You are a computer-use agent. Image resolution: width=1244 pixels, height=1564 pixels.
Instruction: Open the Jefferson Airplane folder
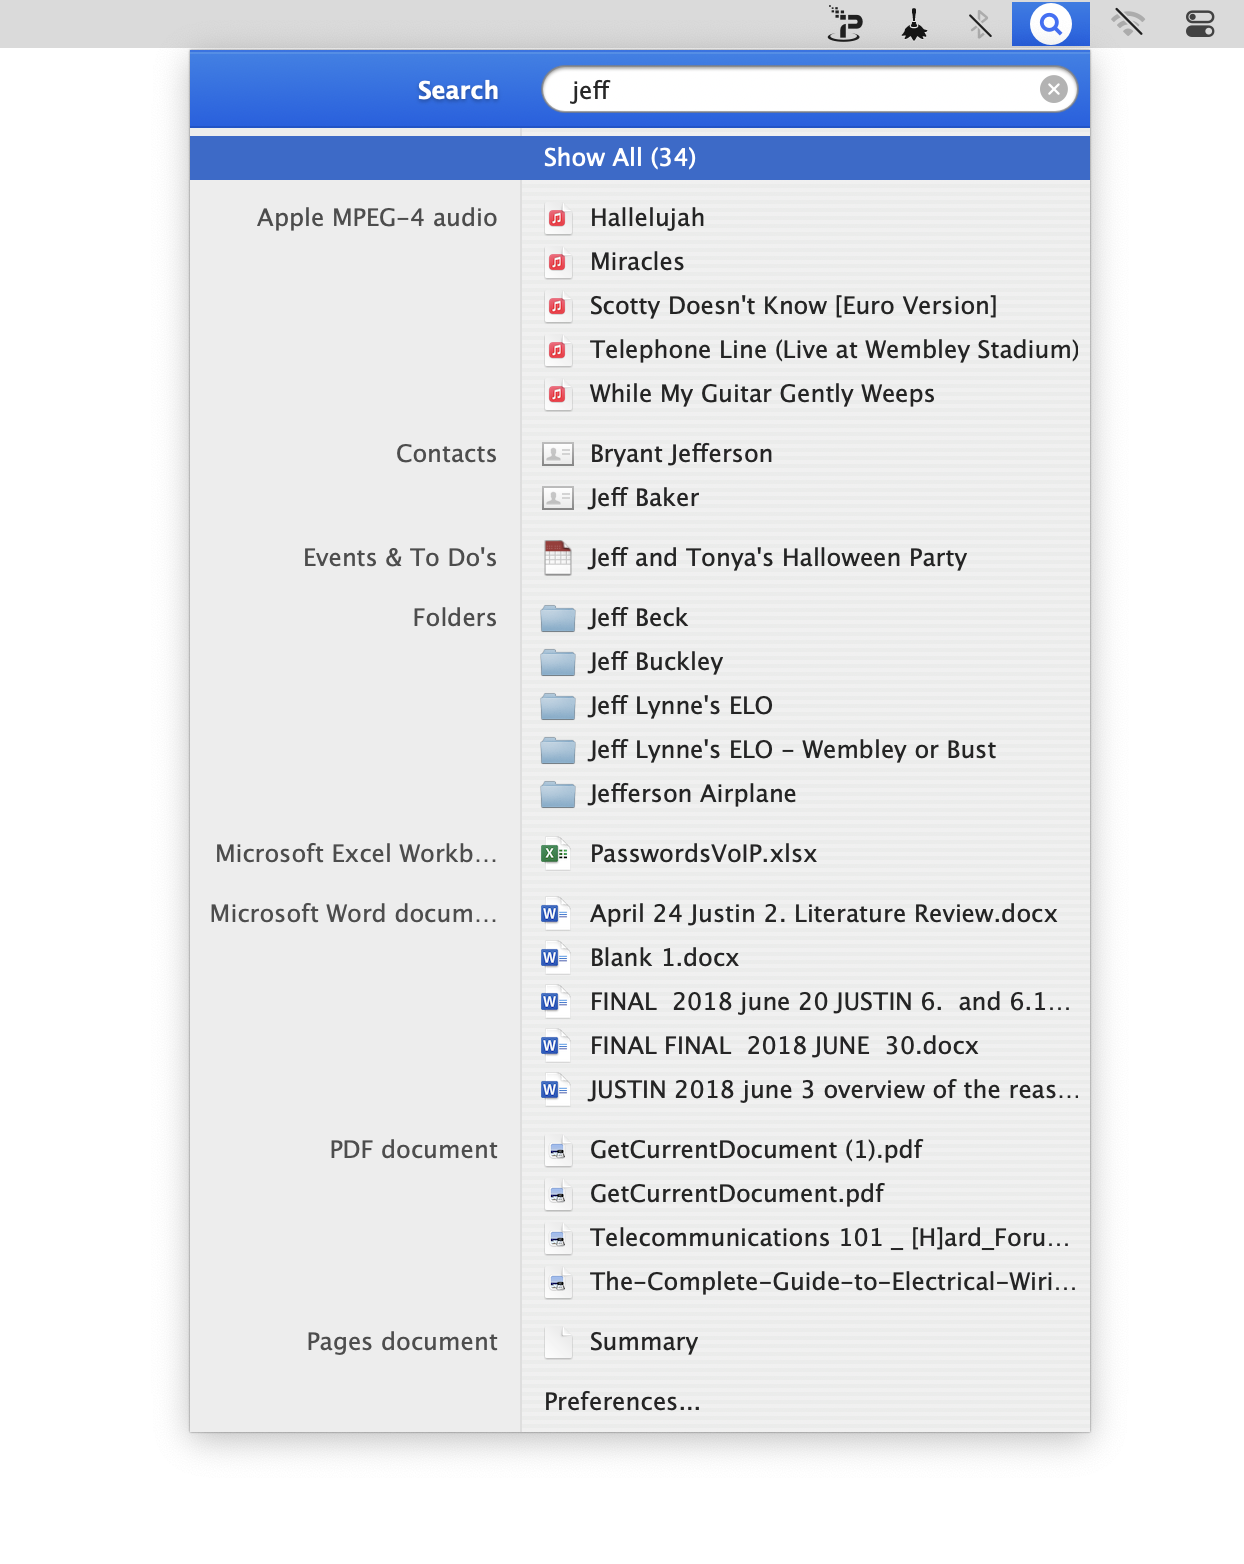[692, 794]
